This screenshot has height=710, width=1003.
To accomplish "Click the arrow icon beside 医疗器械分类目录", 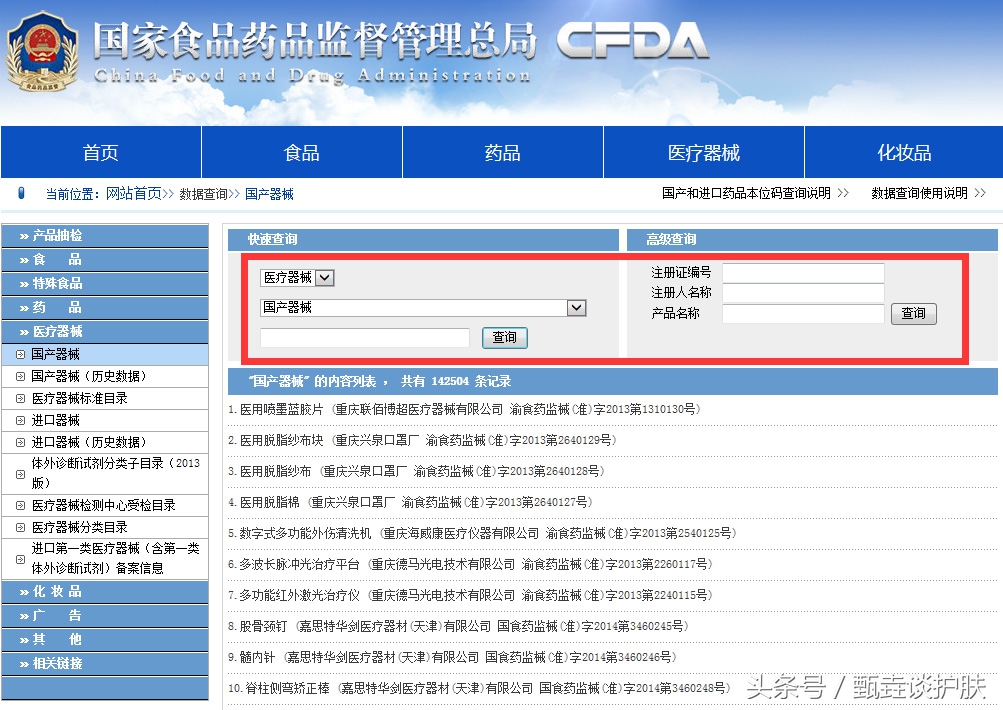I will (x=20, y=527).
